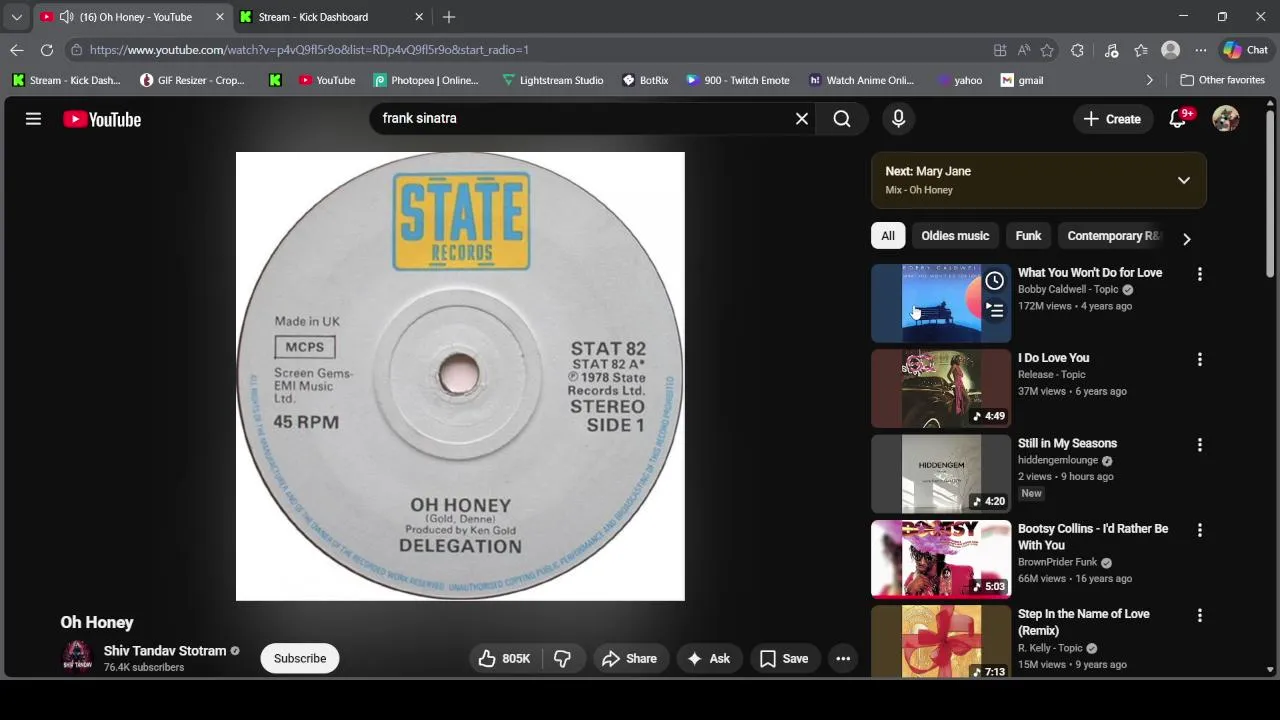The height and width of the screenshot is (720, 1280).
Task: Open BotRix bookmark
Action: click(645, 80)
